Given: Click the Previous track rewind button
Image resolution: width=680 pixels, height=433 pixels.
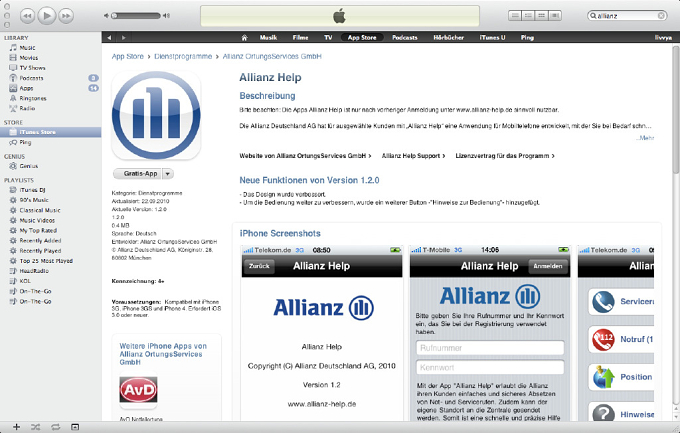Looking at the screenshot, I should 28,16.
